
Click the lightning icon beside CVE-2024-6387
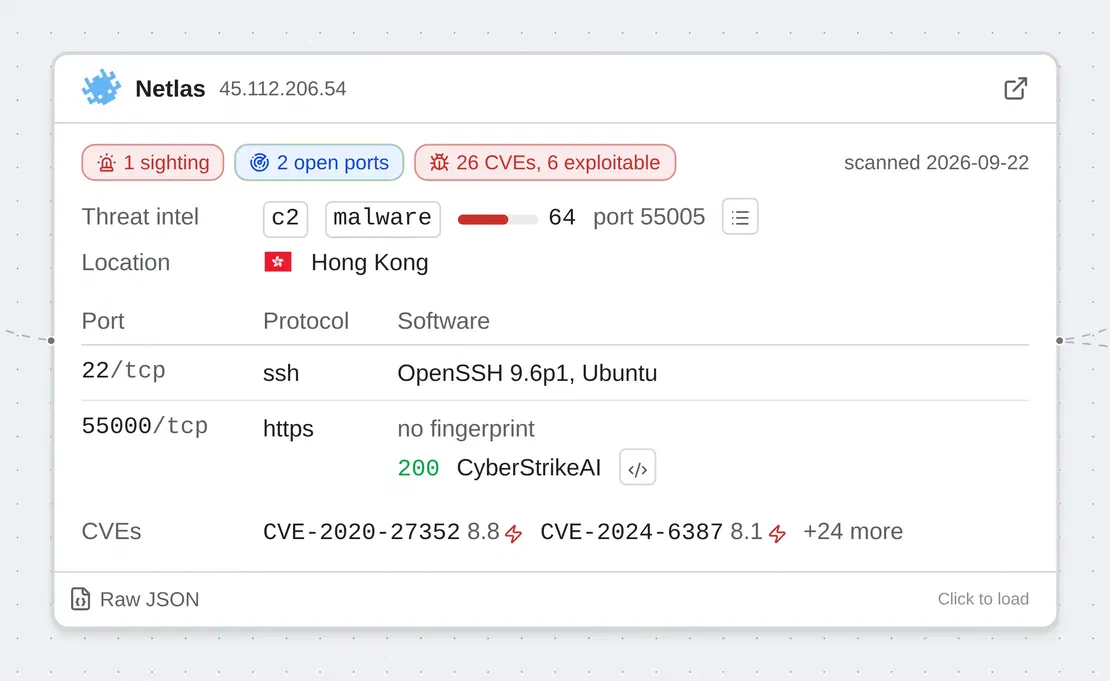(777, 533)
